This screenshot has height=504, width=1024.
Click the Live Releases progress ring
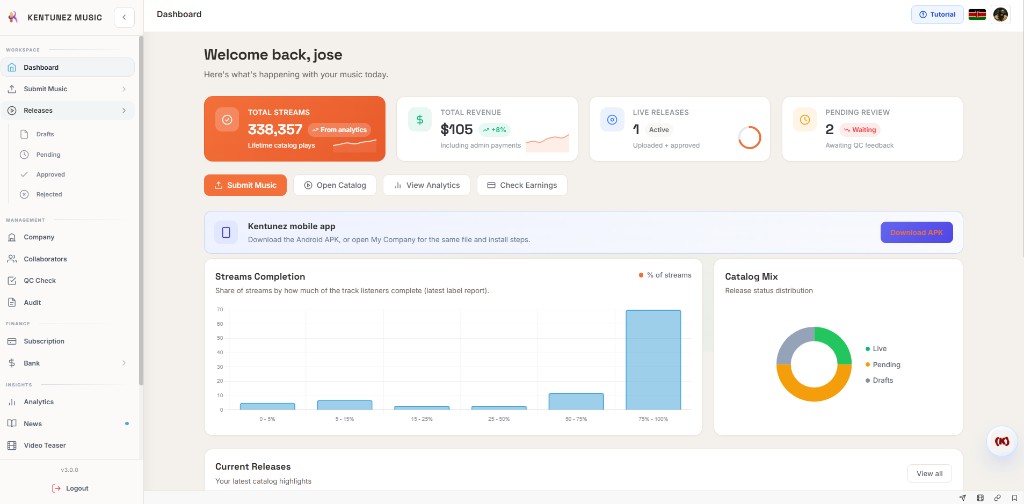750,138
